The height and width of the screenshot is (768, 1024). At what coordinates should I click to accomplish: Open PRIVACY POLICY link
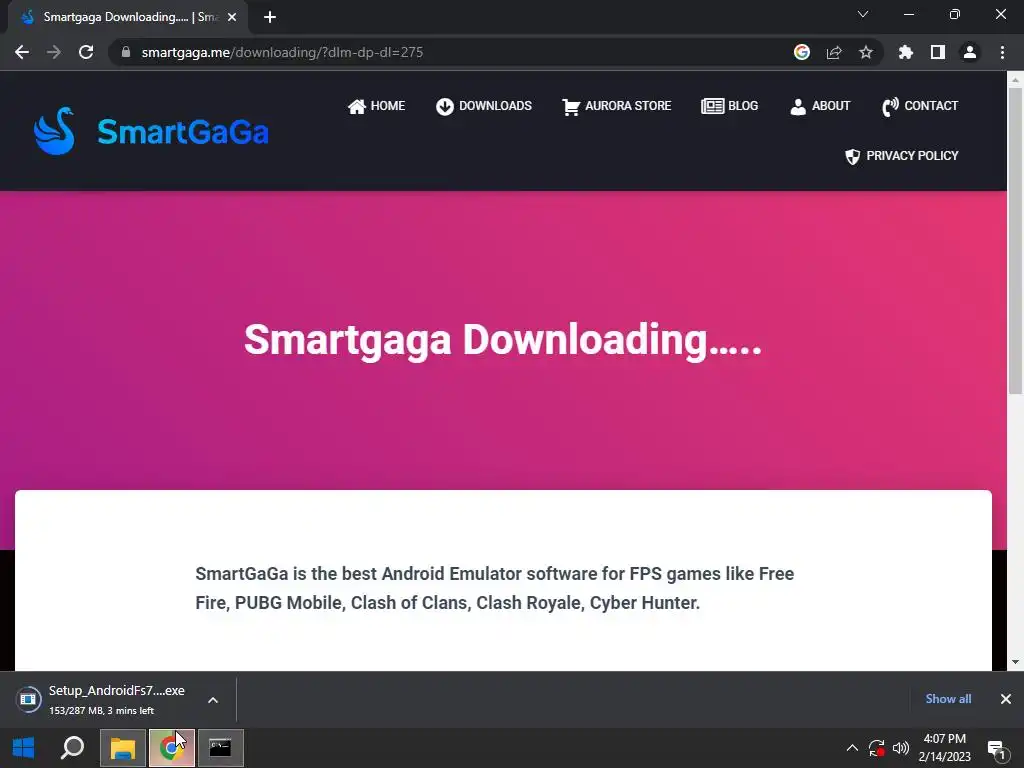901,156
